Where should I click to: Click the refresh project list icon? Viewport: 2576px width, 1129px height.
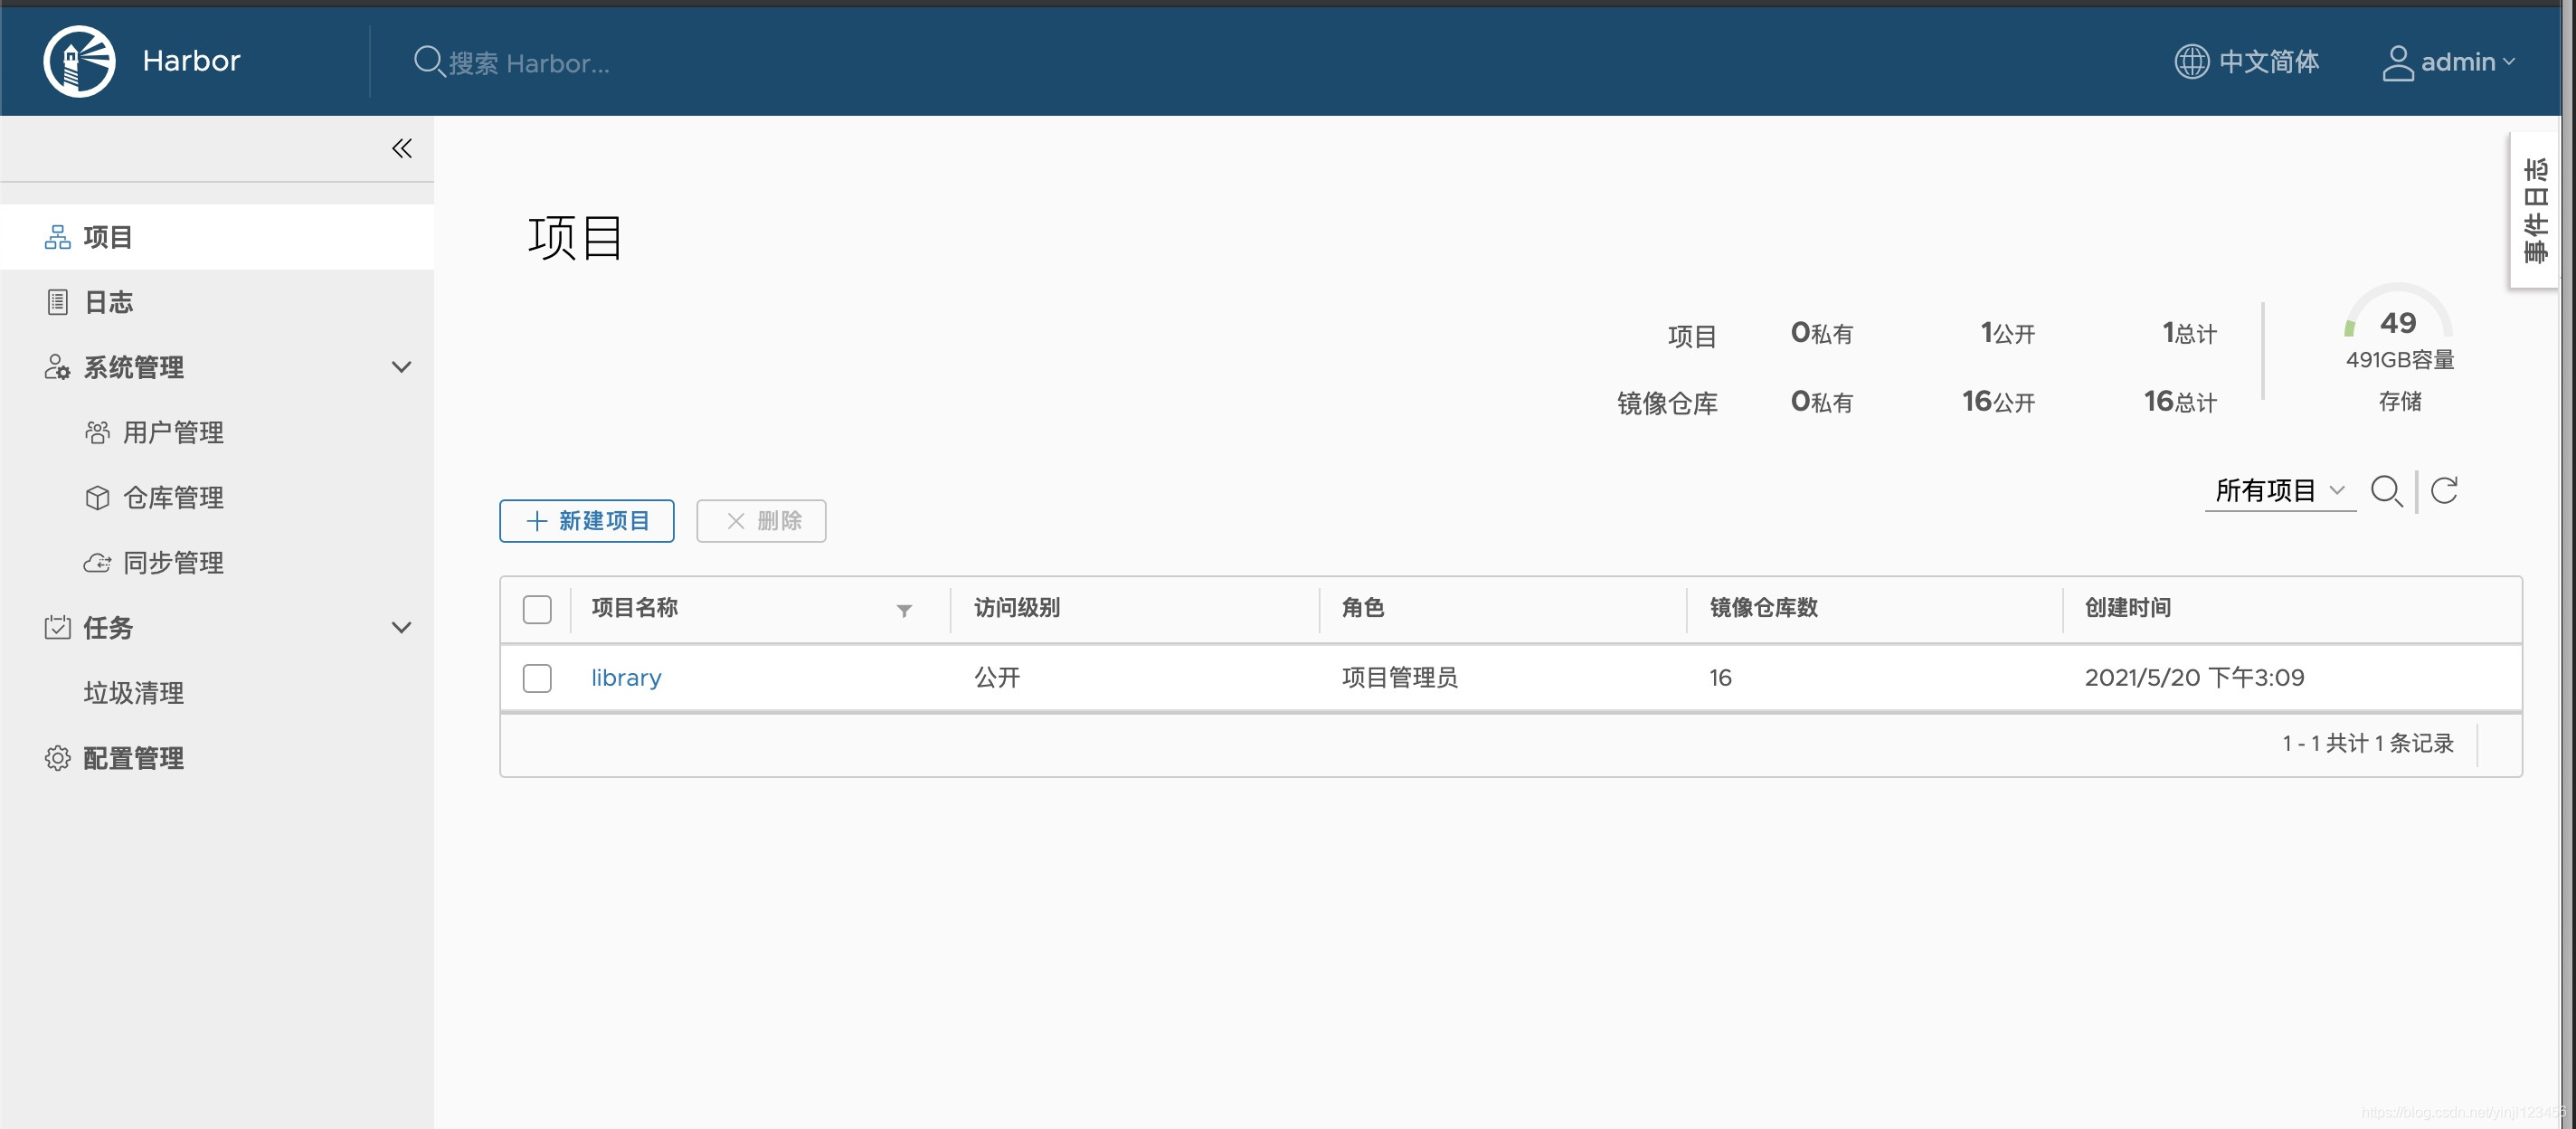(x=2443, y=490)
